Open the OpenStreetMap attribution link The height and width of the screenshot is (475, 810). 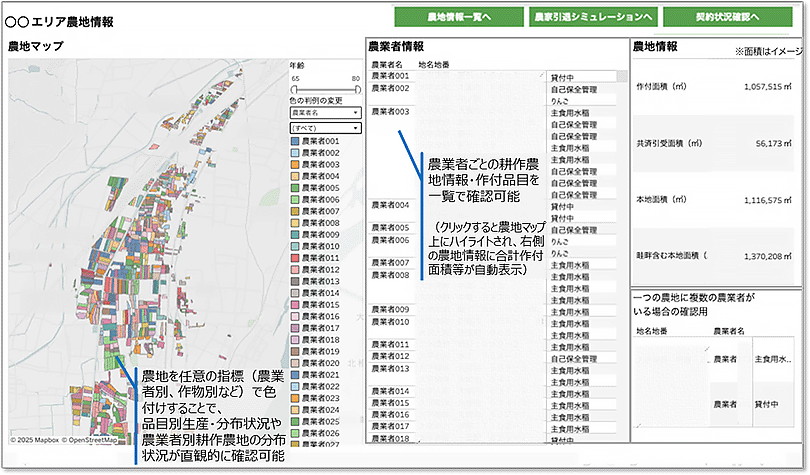[x=91, y=440]
